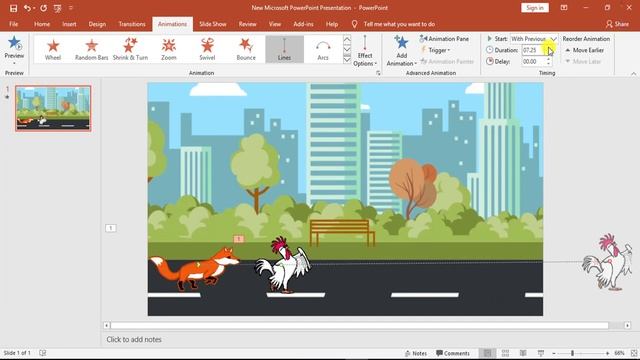Viewport: 640px width, 360px height.
Task: Select slide 1 thumbnail
Action: 53,108
